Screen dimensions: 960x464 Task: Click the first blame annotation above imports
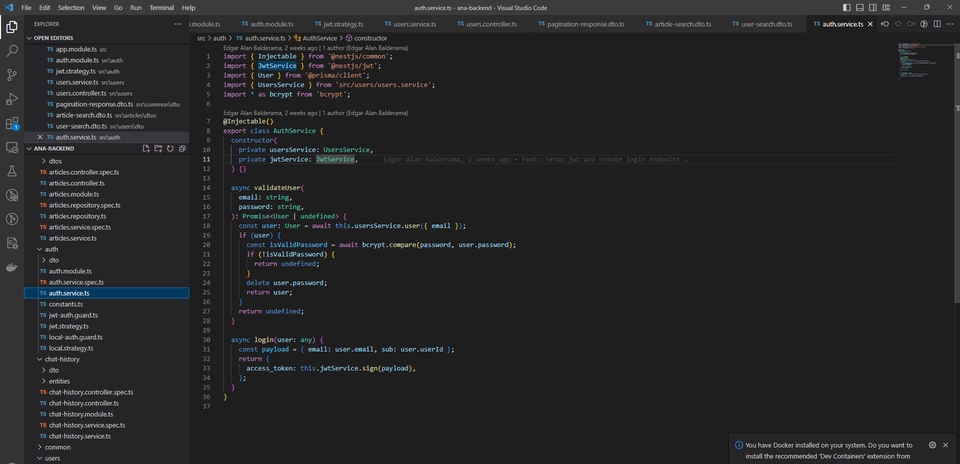pyautogui.click(x=315, y=47)
